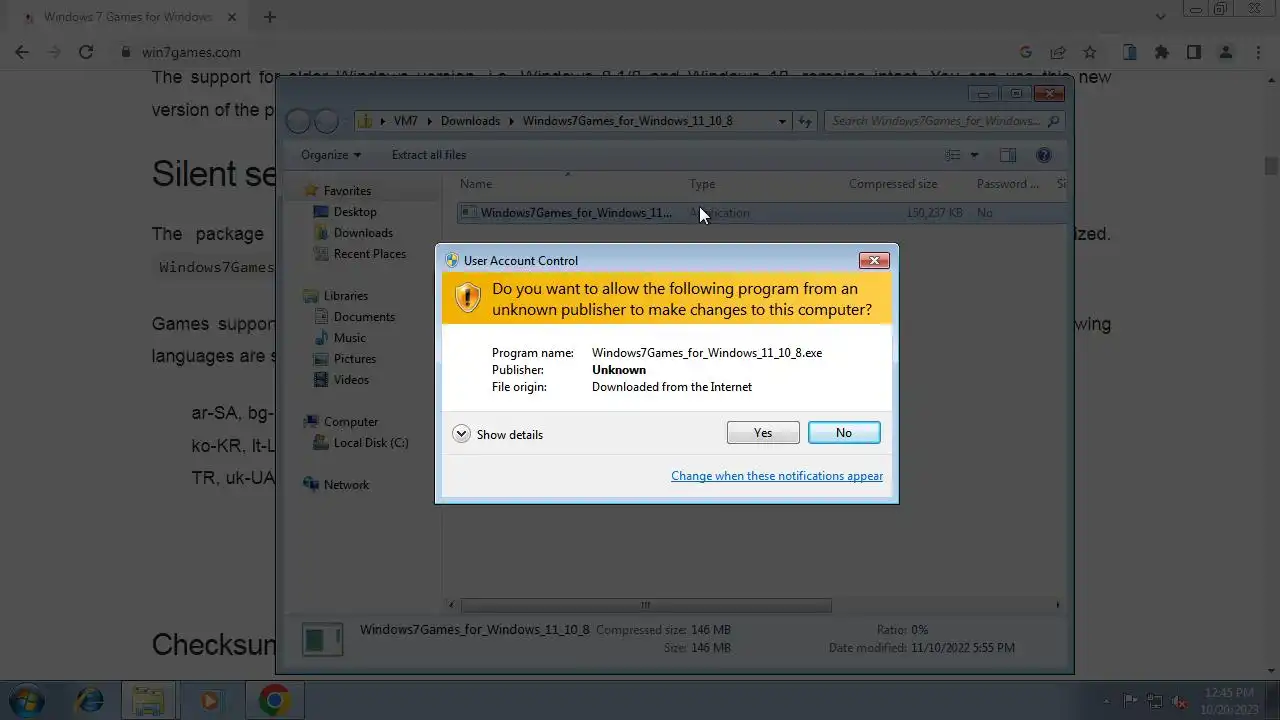The image size is (1280, 720).
Task: Close the User Account Control dialog
Action: [874, 260]
